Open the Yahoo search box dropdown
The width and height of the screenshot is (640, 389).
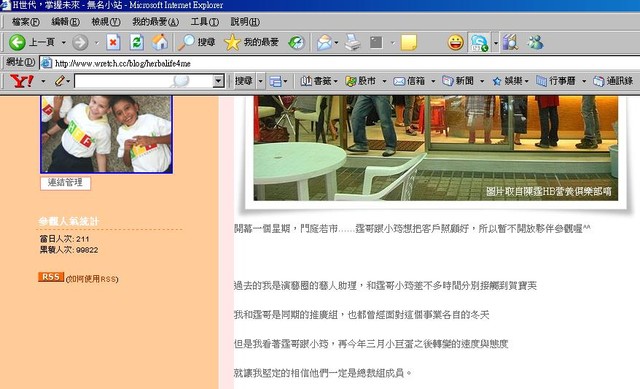[218, 81]
